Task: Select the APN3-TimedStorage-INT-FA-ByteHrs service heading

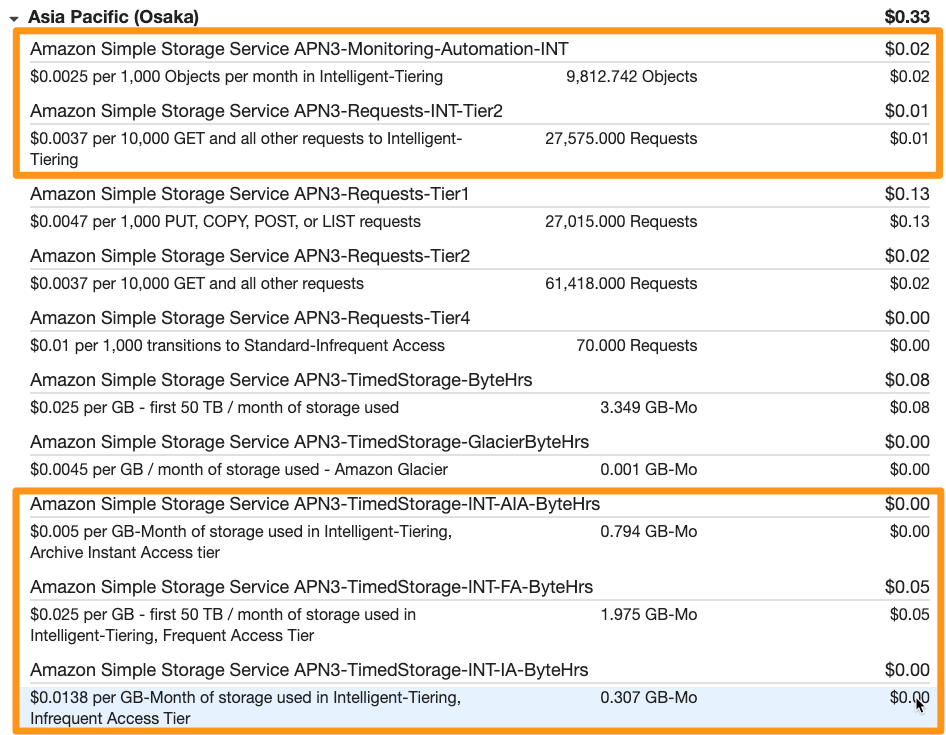Action: (311, 587)
